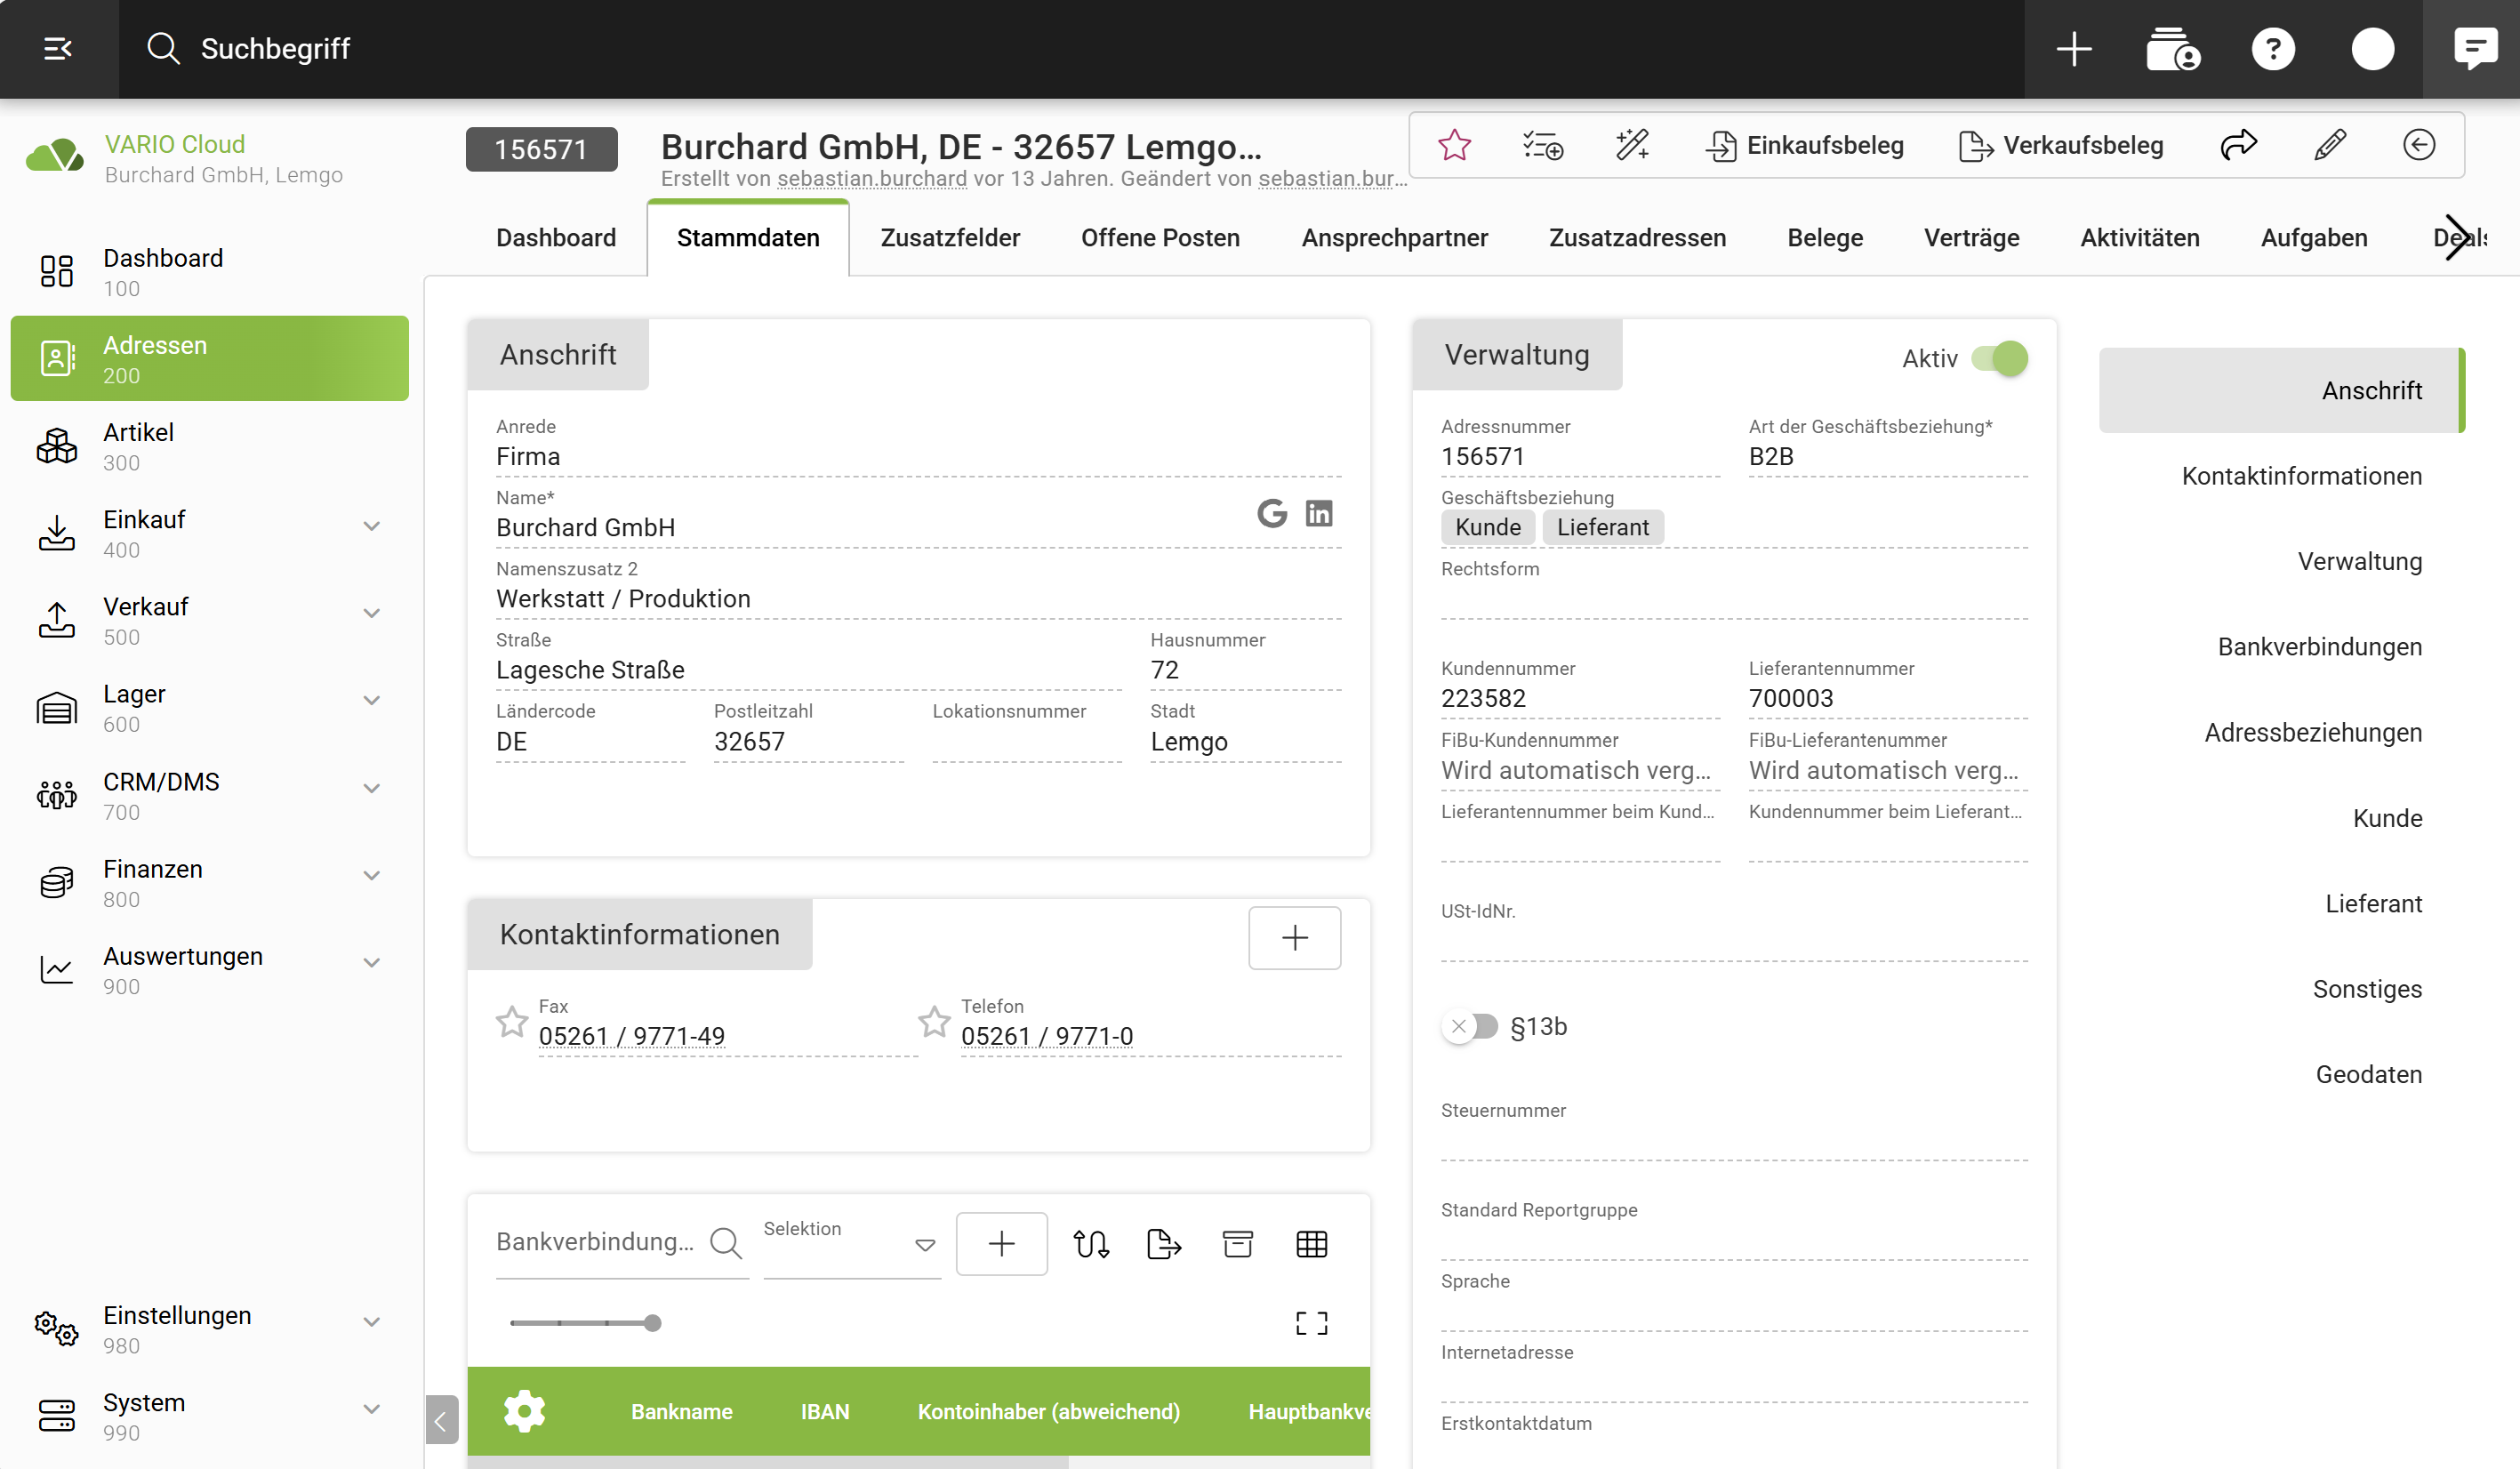Open the Ansprechpartner tab
Image resolution: width=2520 pixels, height=1469 pixels.
click(1395, 237)
